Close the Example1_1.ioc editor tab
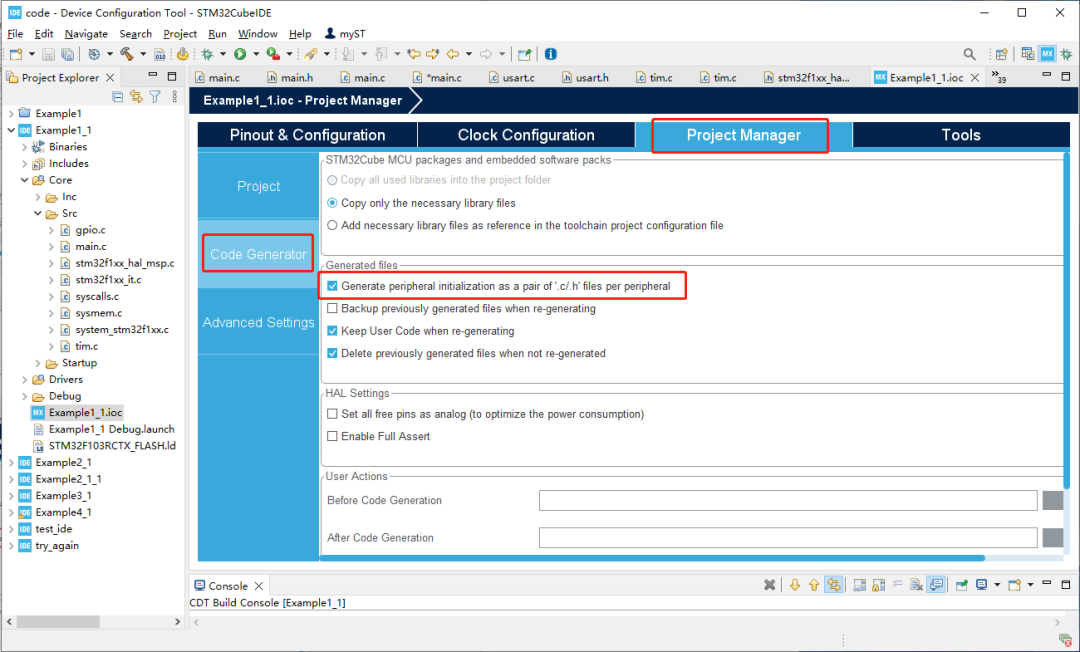The width and height of the screenshot is (1080, 652). coord(975,78)
